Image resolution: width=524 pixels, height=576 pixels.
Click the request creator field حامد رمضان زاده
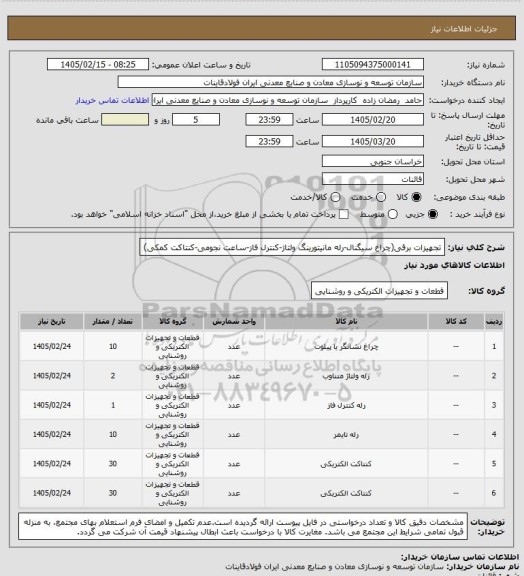point(287,100)
